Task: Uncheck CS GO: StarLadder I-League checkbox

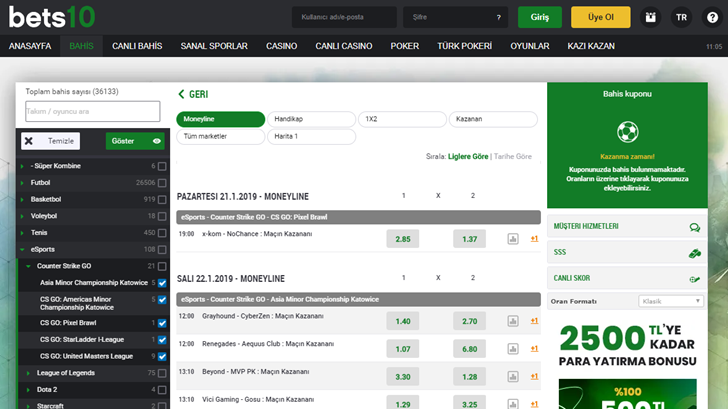Action: point(162,340)
